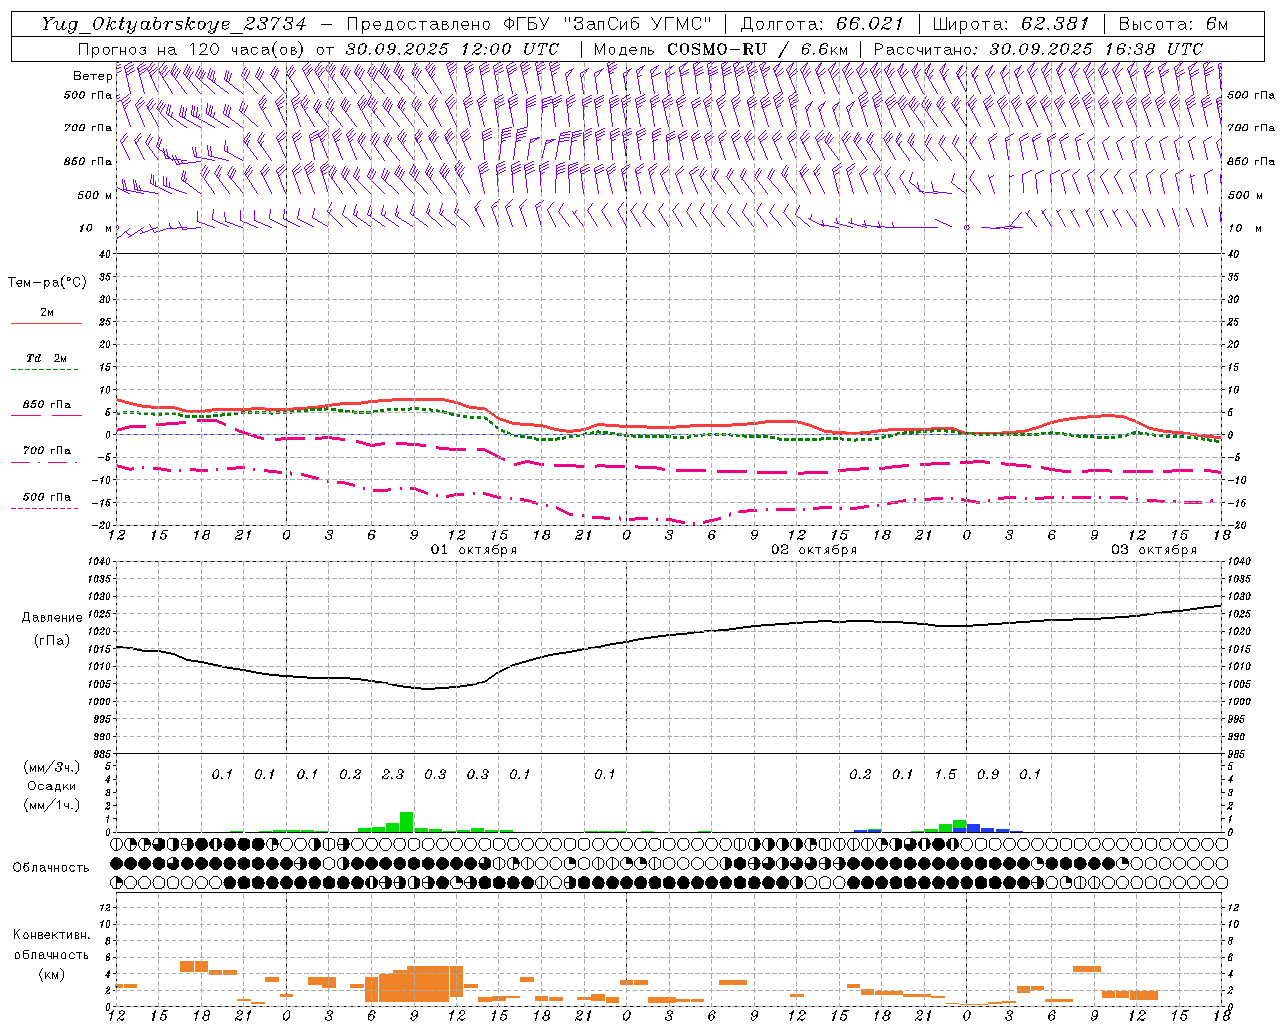Click the (км) convective cloud unit label

(51, 974)
